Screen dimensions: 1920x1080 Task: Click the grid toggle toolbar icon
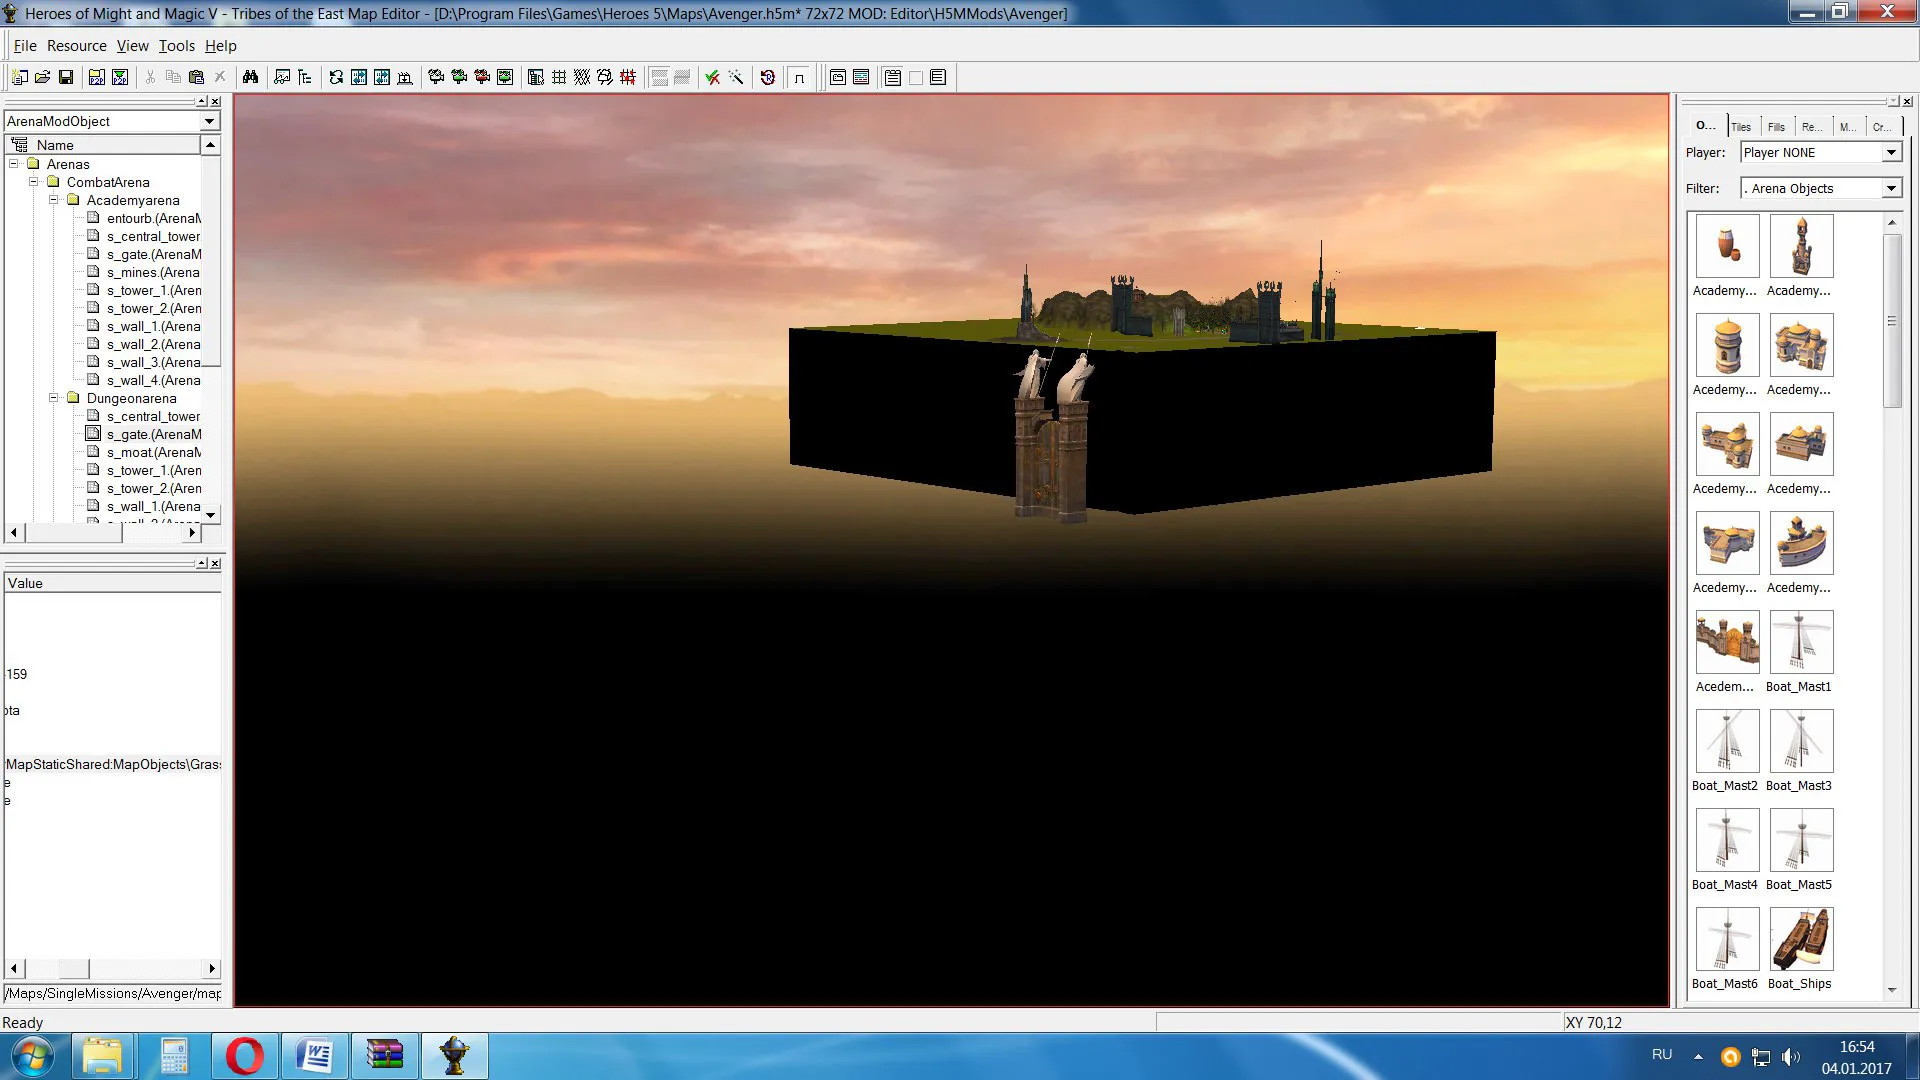click(x=559, y=77)
